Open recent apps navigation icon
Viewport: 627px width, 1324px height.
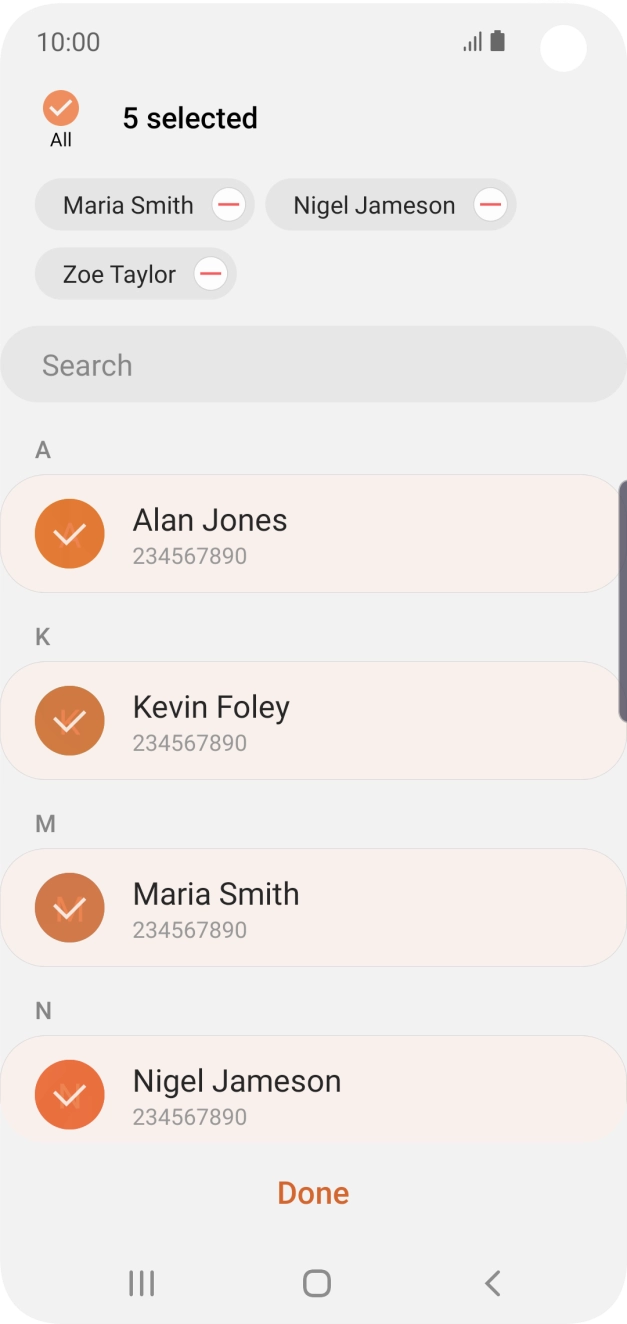(142, 1283)
